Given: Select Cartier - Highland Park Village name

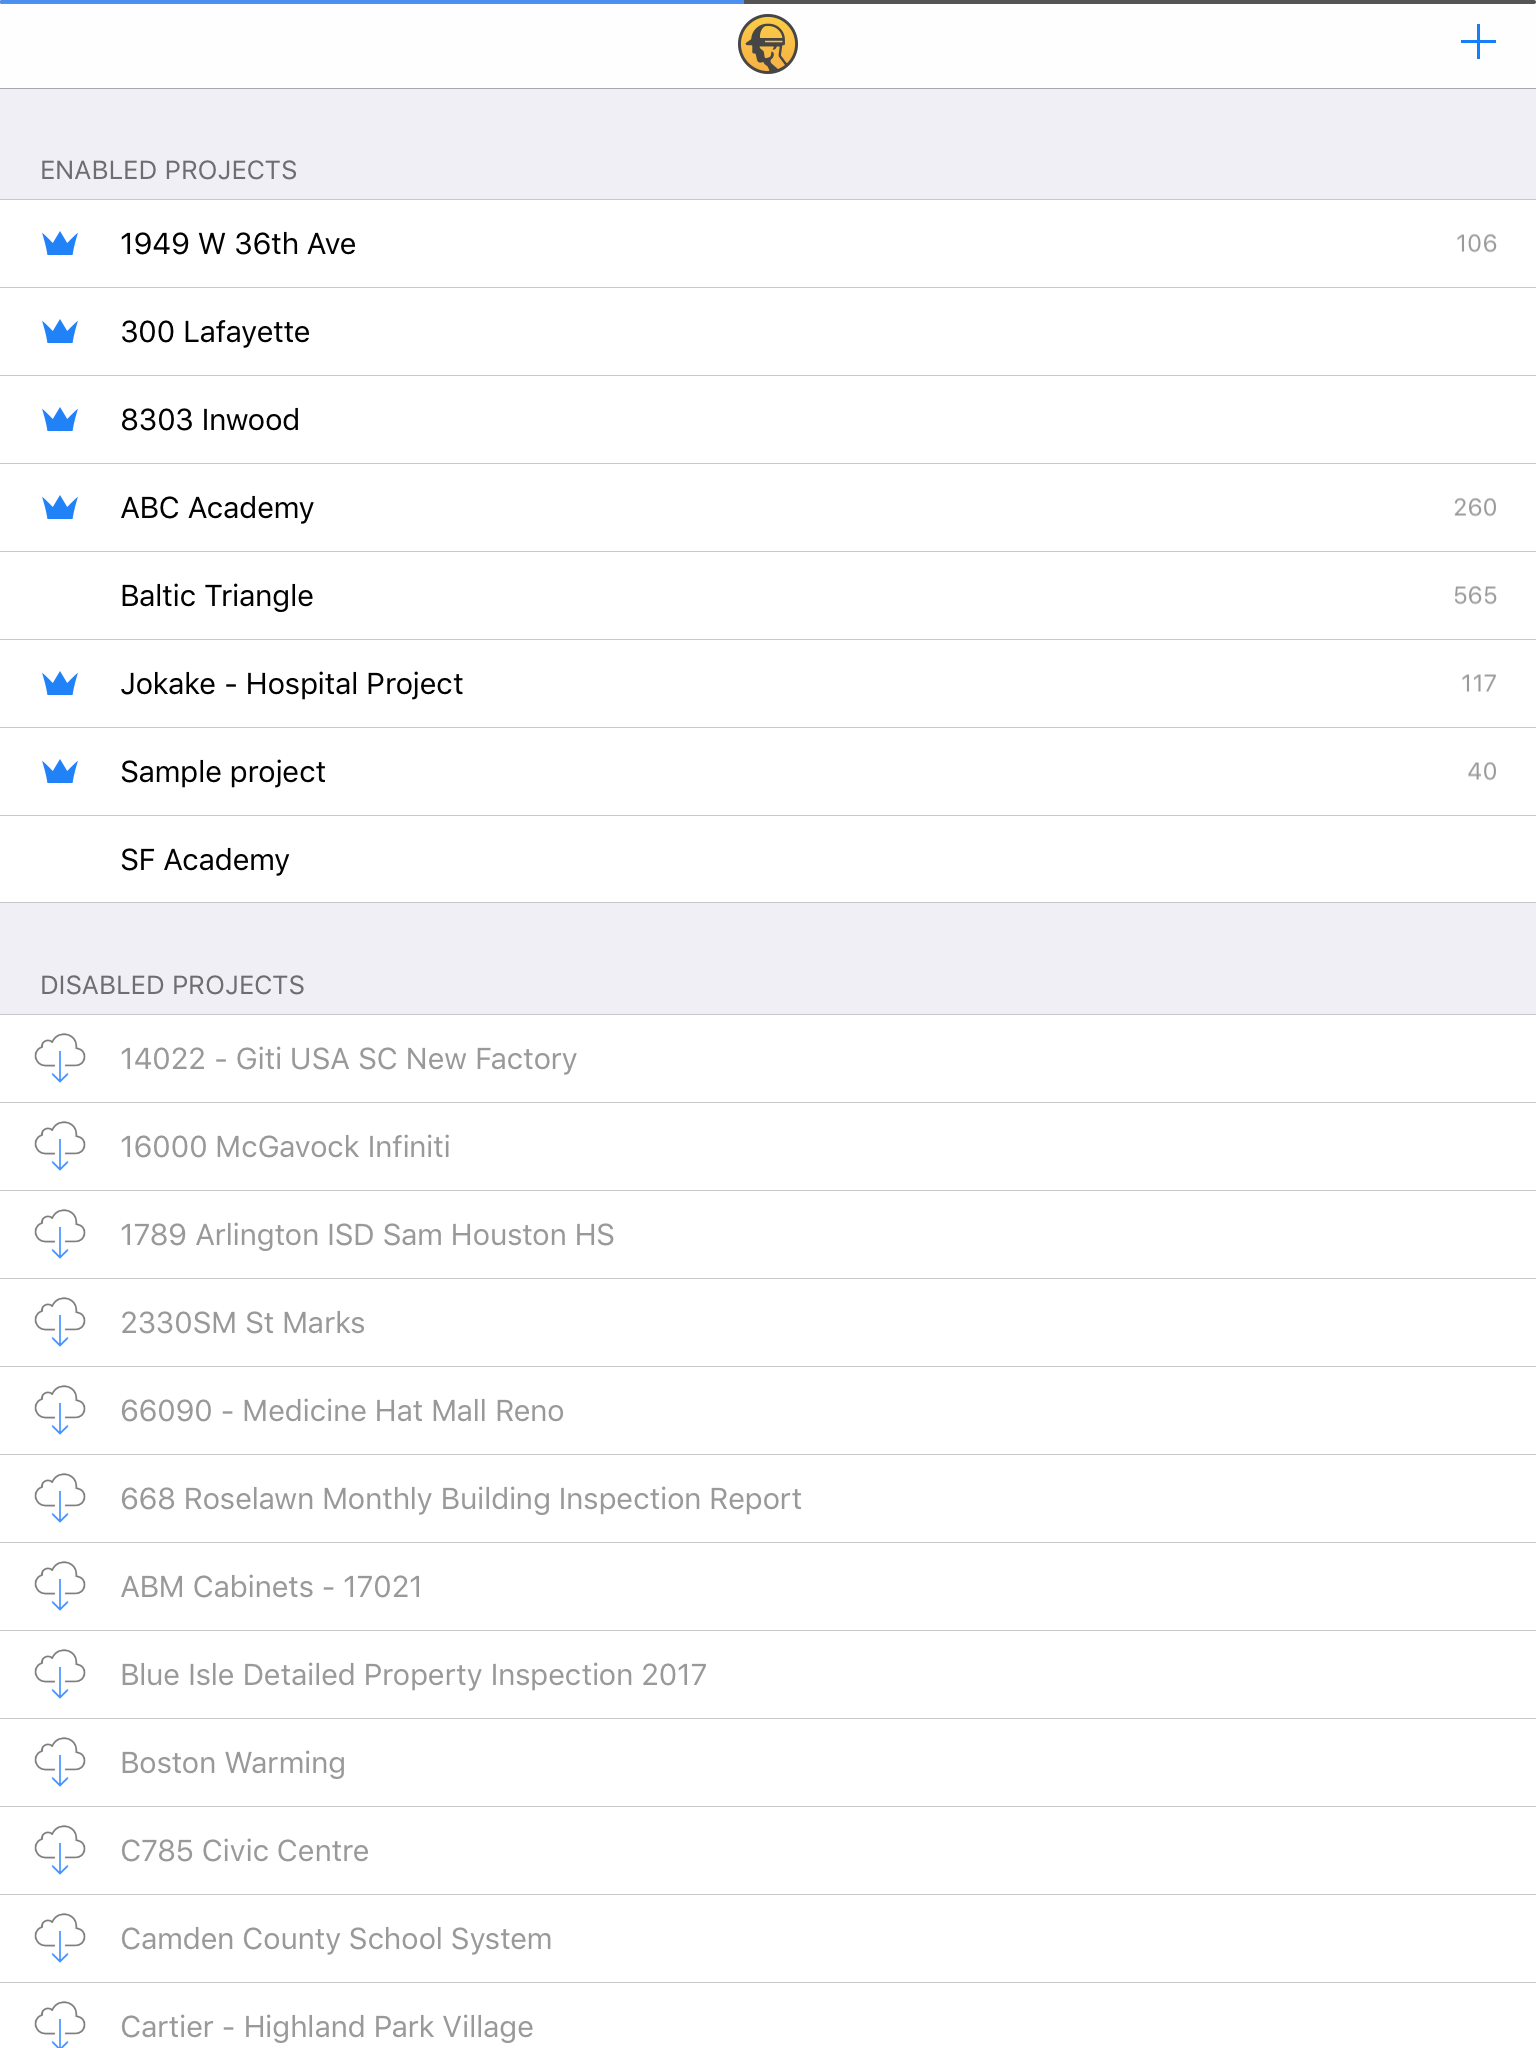Looking at the screenshot, I should pyautogui.click(x=327, y=2027).
